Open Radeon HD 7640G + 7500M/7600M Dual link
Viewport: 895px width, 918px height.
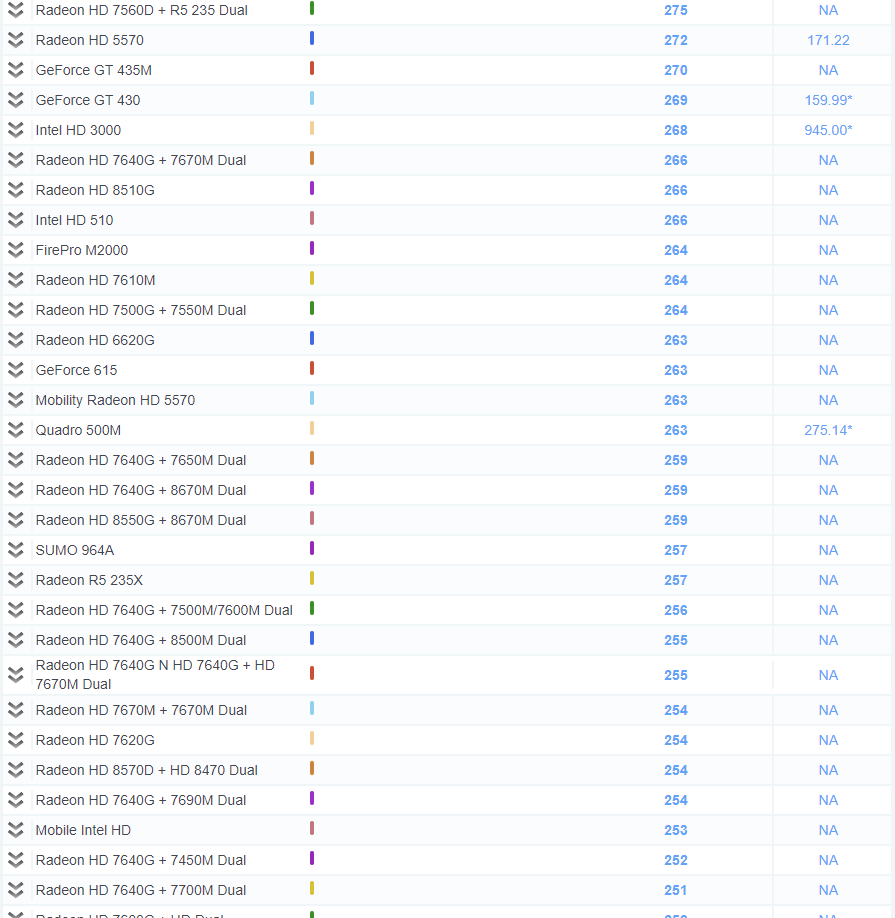[164, 610]
